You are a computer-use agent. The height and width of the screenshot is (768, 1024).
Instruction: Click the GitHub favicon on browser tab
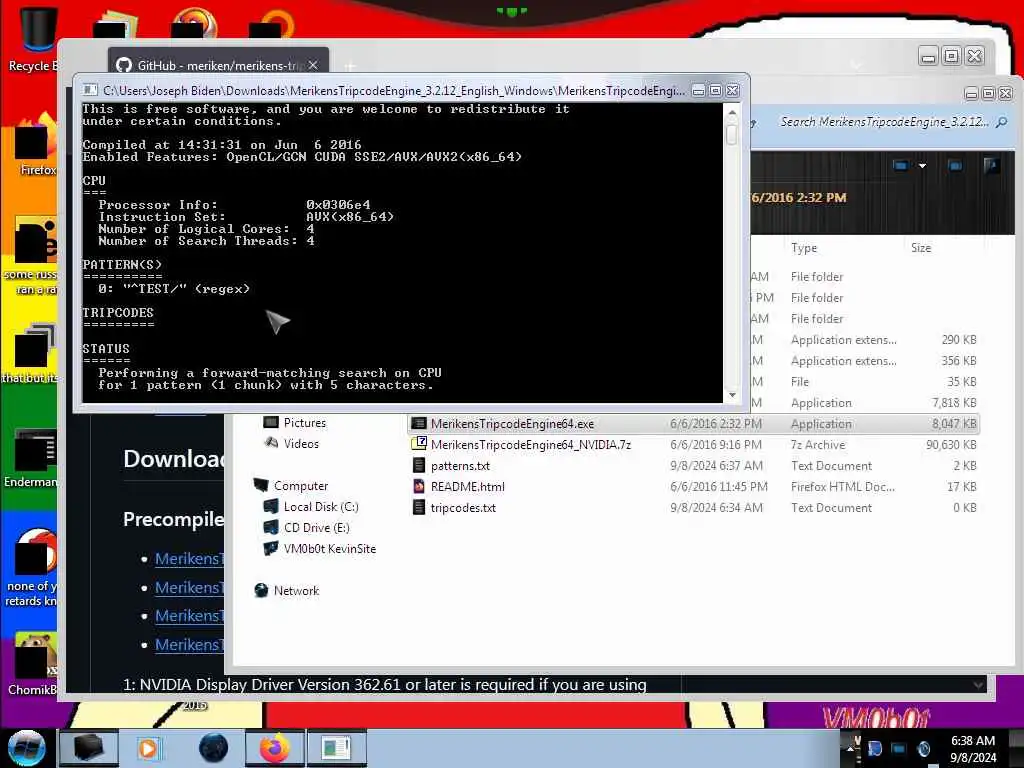(124, 65)
